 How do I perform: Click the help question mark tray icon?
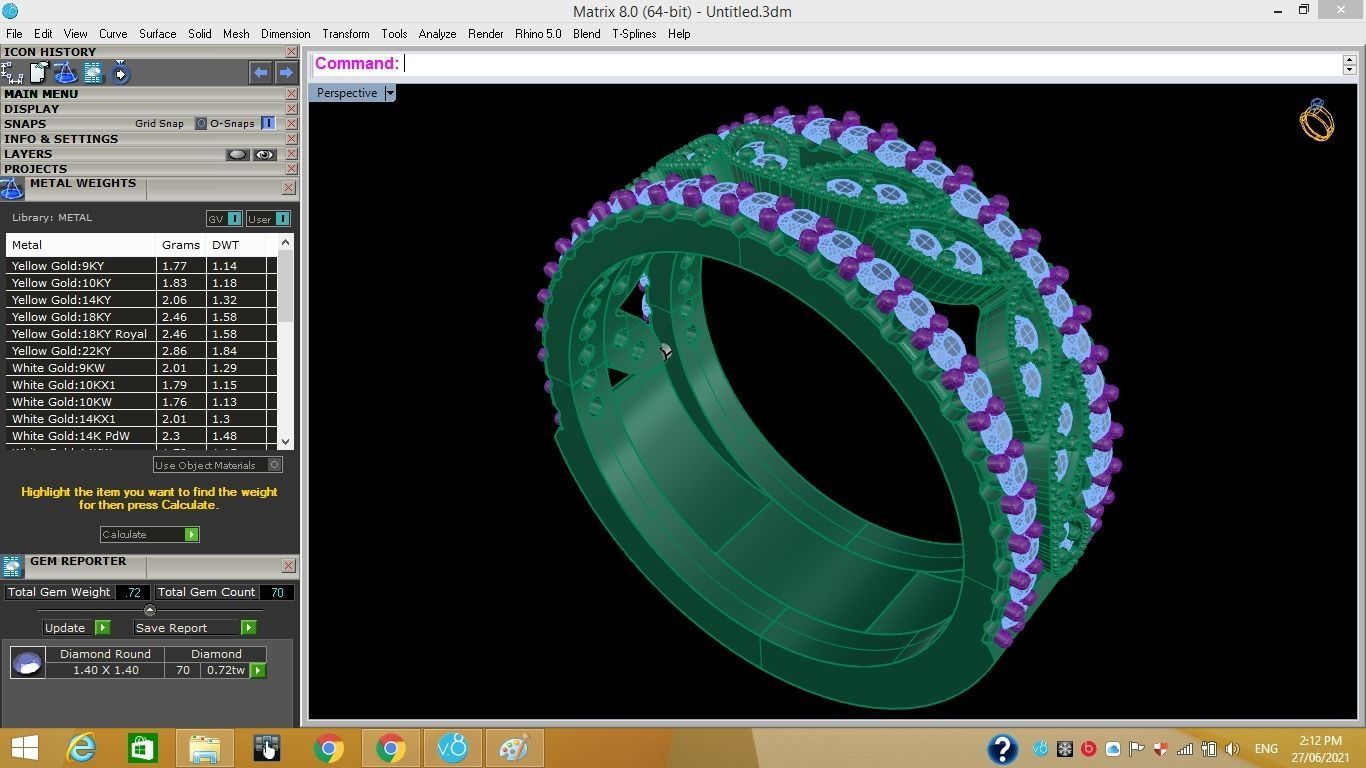[x=1002, y=749]
